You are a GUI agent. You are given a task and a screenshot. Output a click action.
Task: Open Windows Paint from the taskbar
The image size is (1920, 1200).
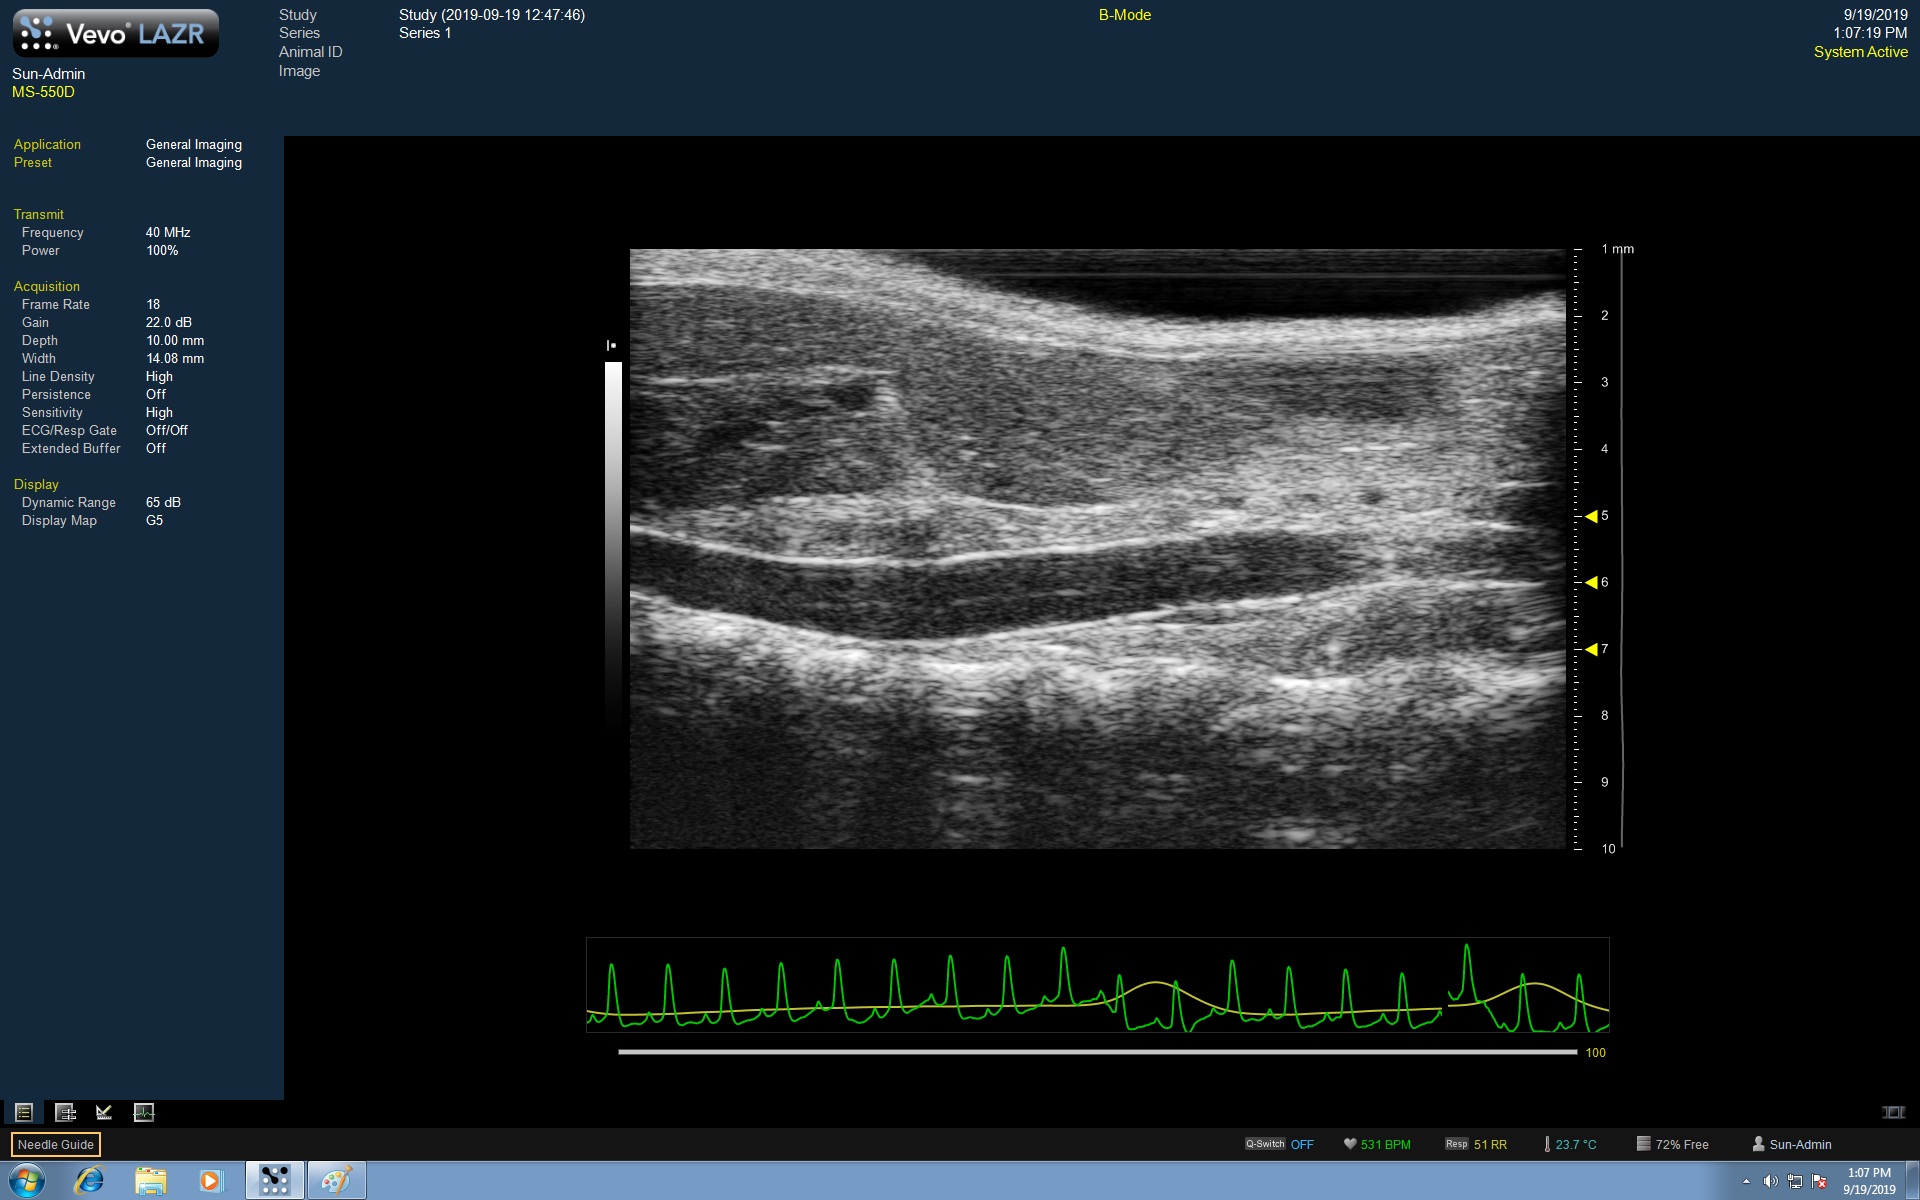[336, 1180]
